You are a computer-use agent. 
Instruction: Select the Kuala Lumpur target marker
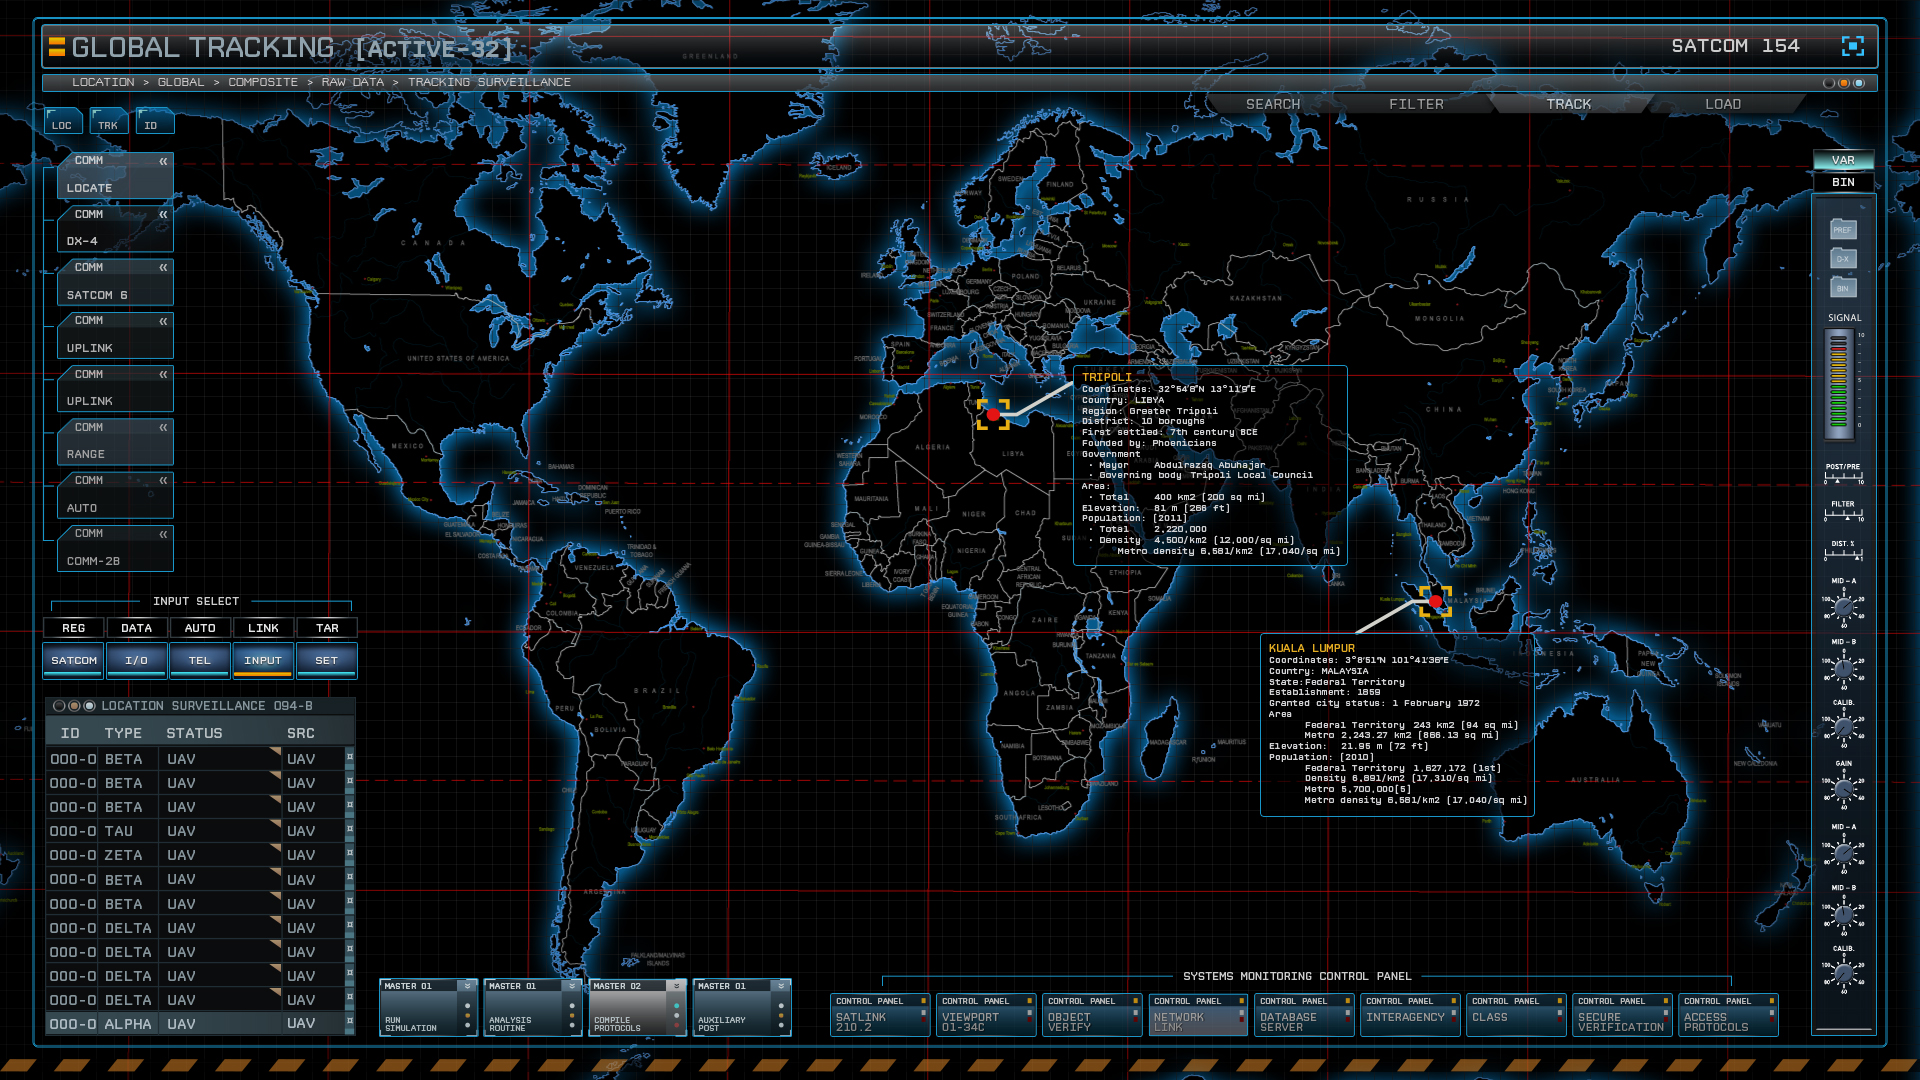pyautogui.click(x=1435, y=601)
